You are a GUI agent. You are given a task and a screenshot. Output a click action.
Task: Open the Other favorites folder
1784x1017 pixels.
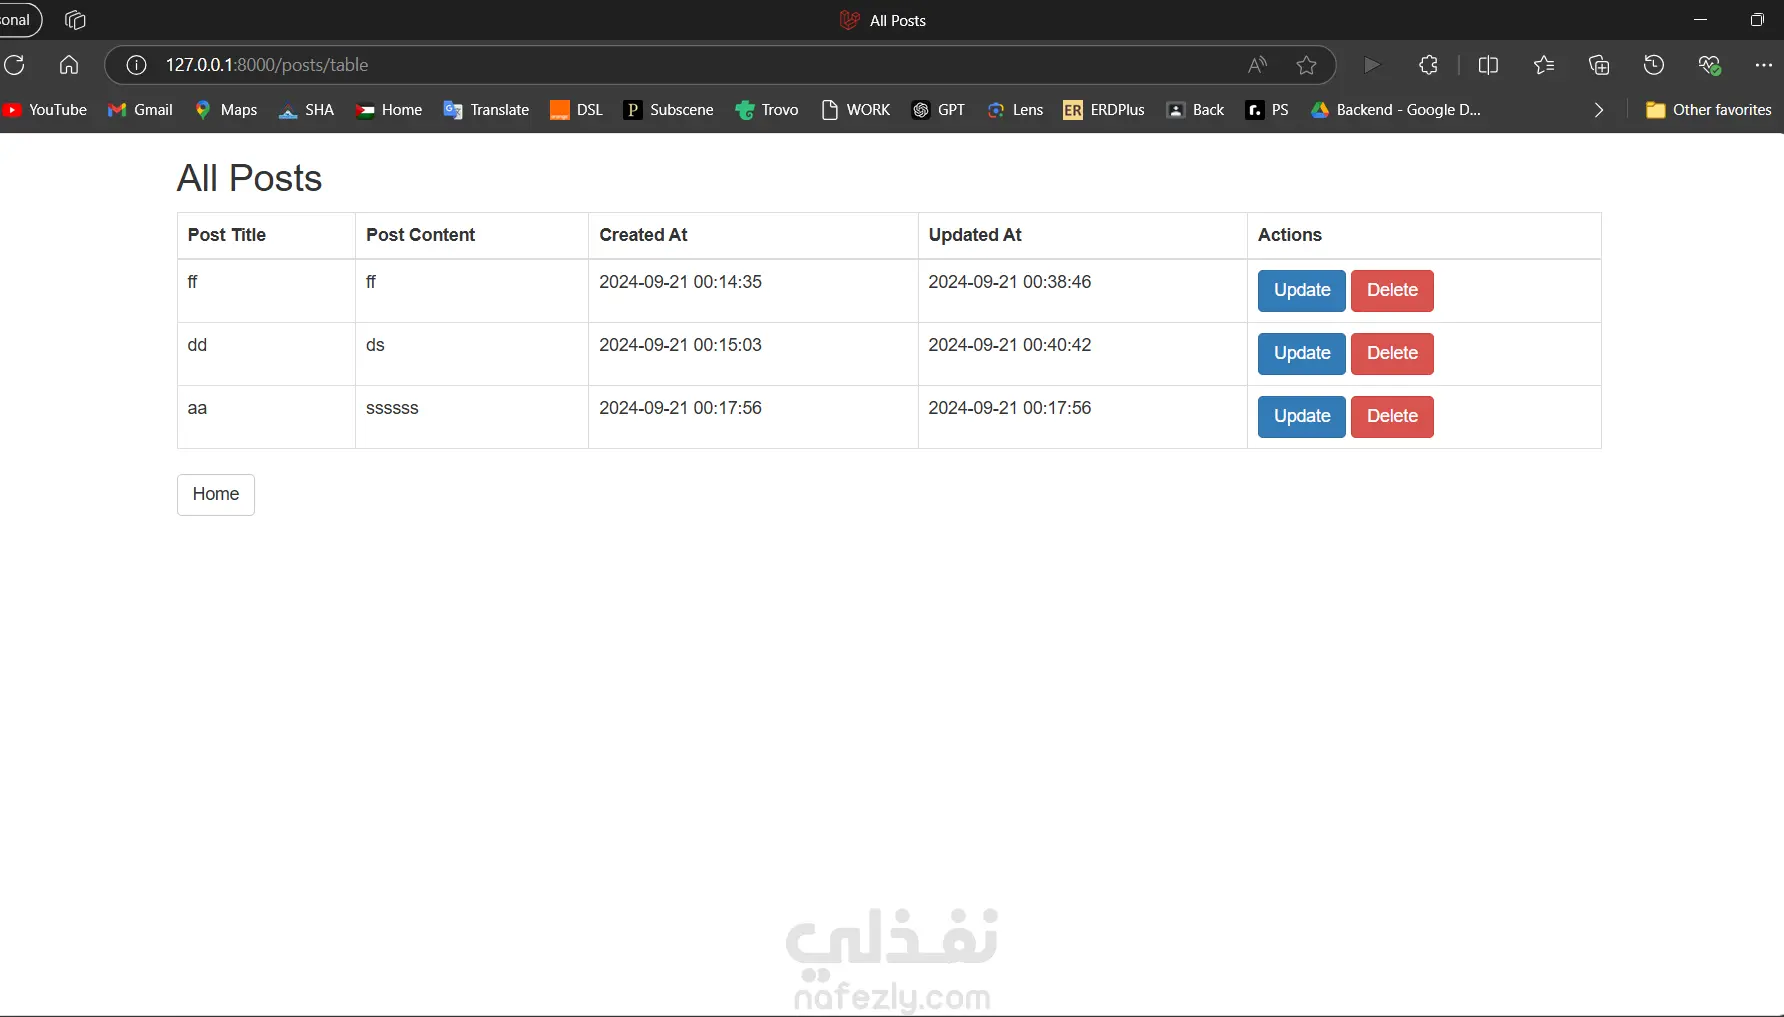(x=1707, y=110)
